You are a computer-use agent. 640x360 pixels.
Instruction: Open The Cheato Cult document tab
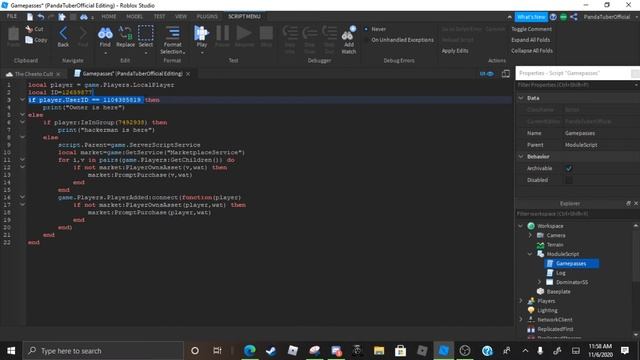34,74
